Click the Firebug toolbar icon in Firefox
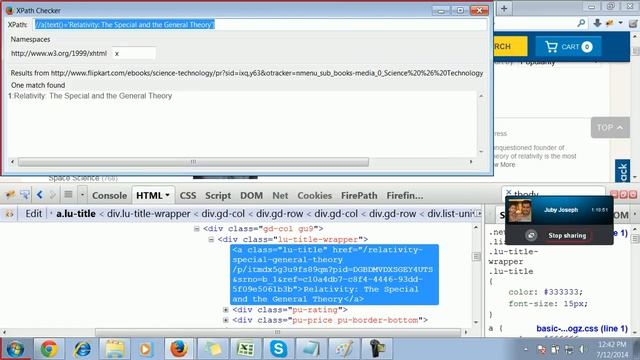 (x=610, y=23)
